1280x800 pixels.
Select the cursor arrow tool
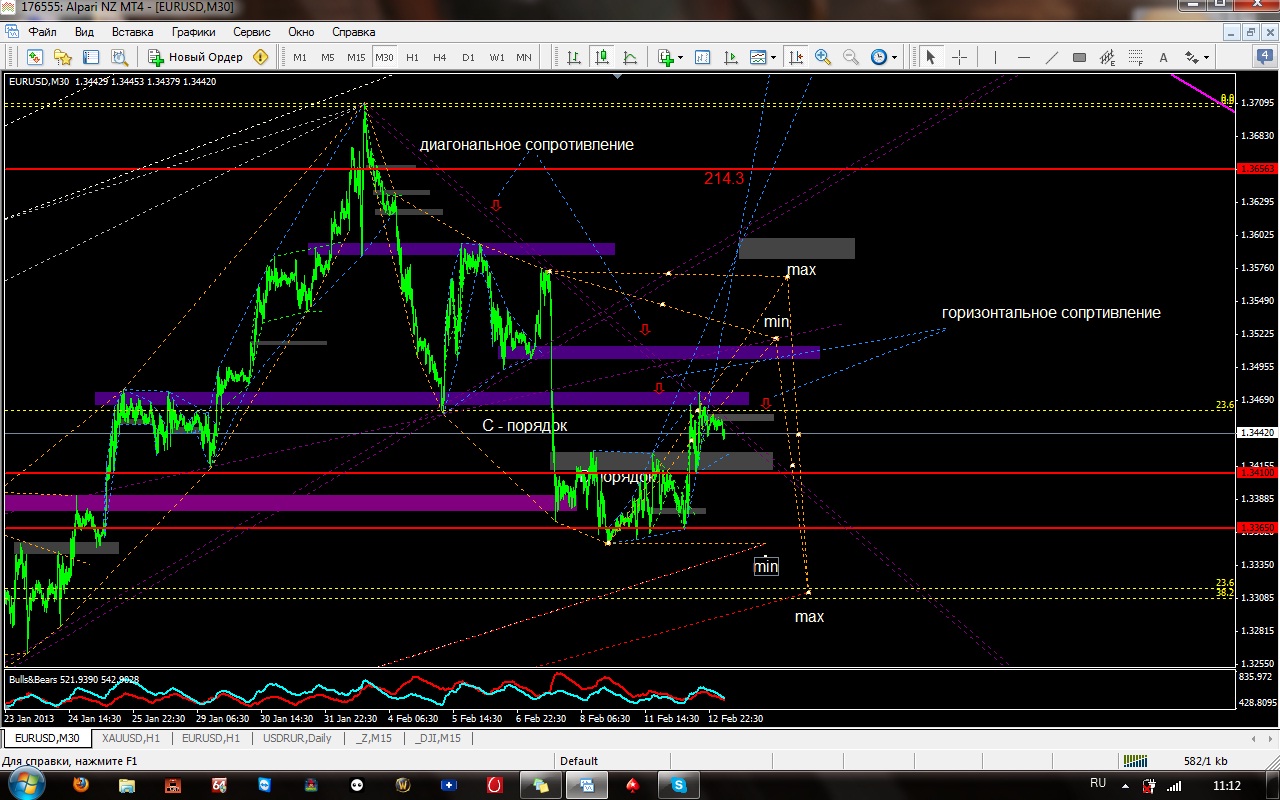coord(931,57)
